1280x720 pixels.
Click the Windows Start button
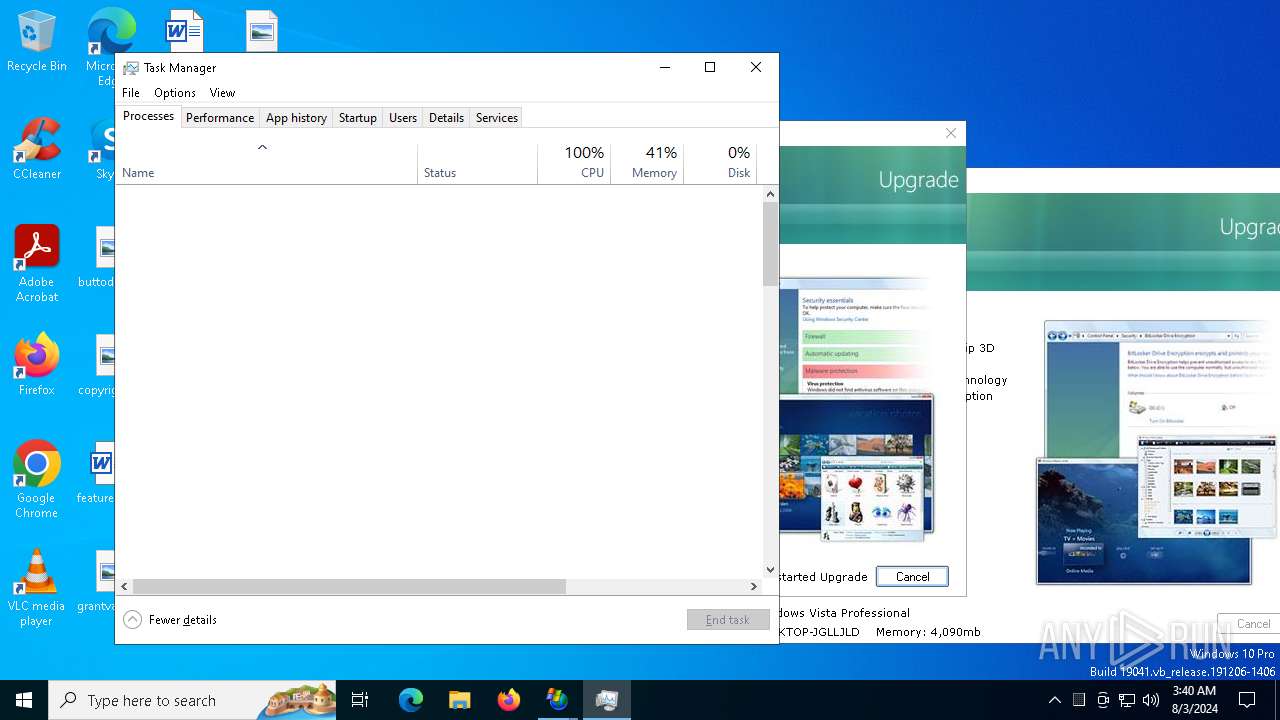point(24,700)
